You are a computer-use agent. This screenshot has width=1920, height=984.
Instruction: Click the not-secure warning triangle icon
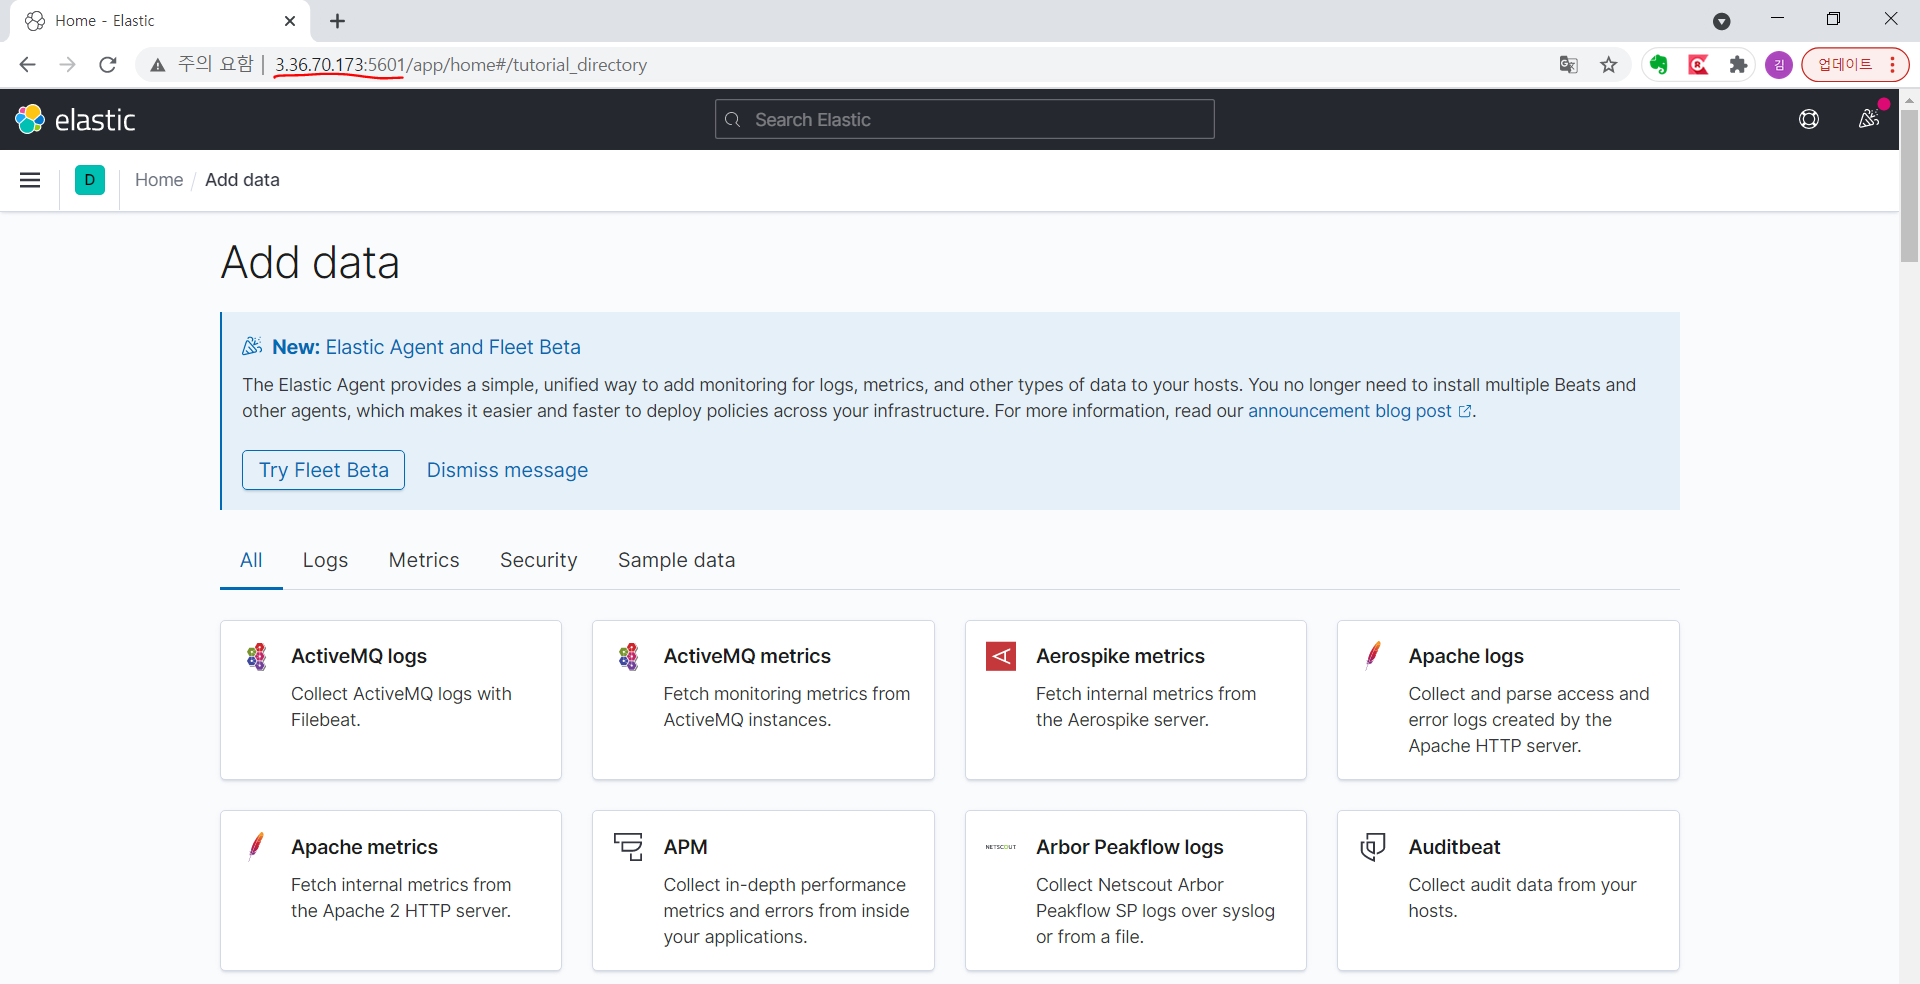point(157,65)
